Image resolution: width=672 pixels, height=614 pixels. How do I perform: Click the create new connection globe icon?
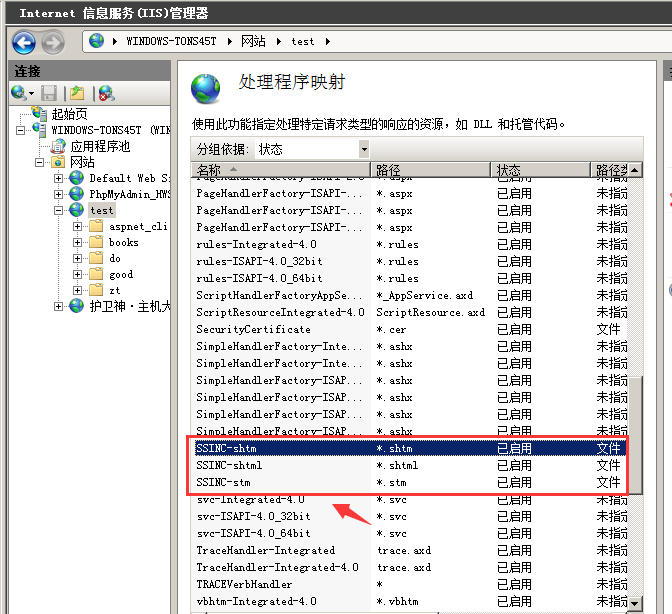click(x=19, y=93)
